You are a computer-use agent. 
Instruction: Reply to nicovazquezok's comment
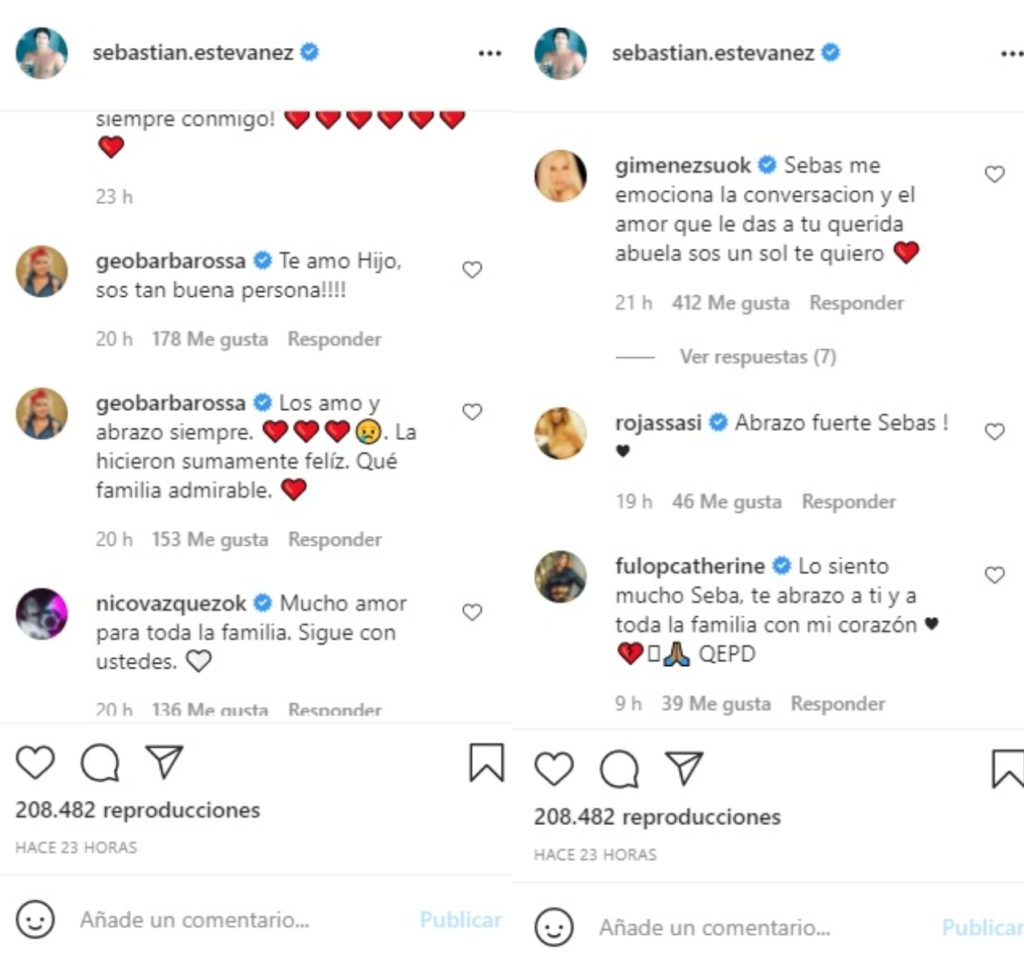click(x=334, y=710)
